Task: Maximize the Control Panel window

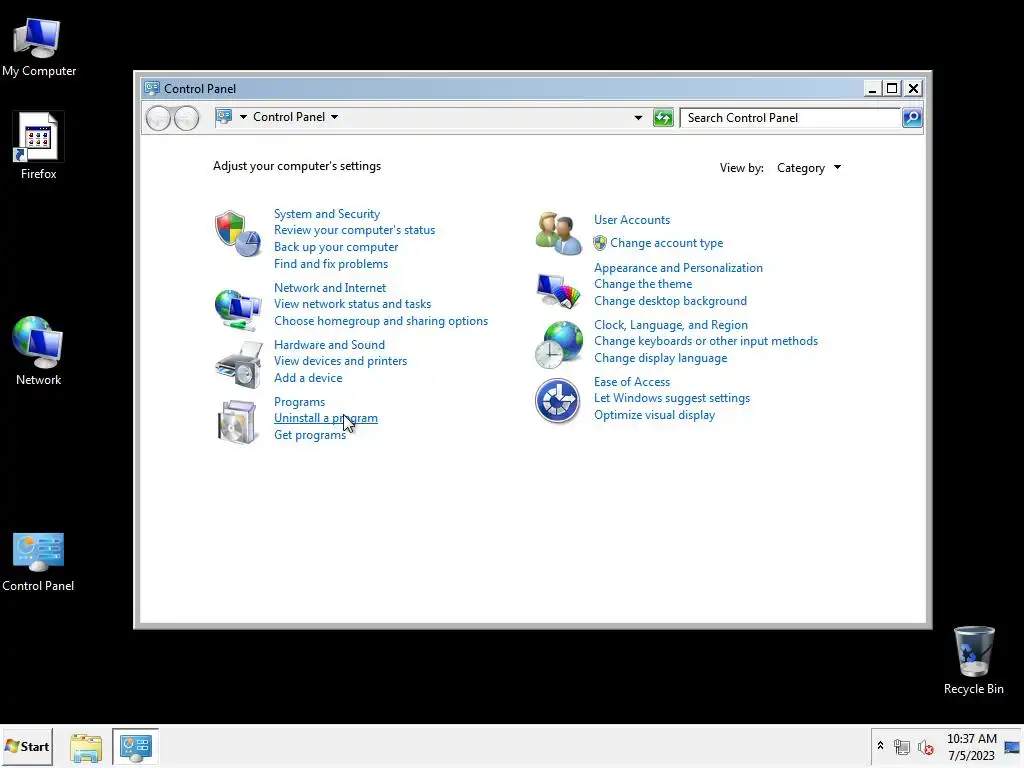Action: pyautogui.click(x=892, y=88)
